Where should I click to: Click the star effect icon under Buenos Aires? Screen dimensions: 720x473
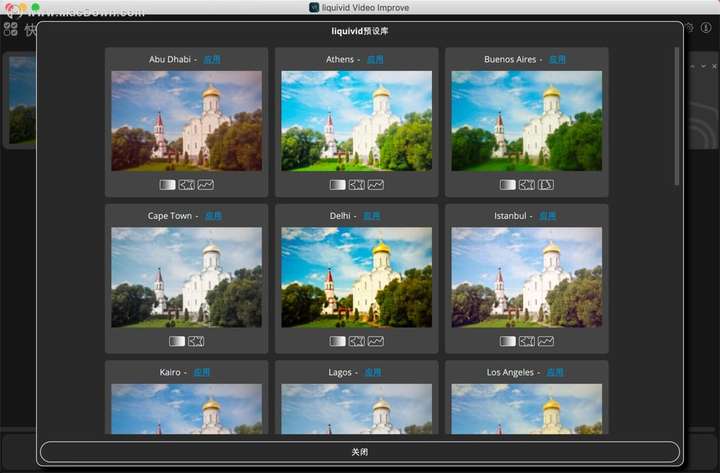tap(527, 185)
